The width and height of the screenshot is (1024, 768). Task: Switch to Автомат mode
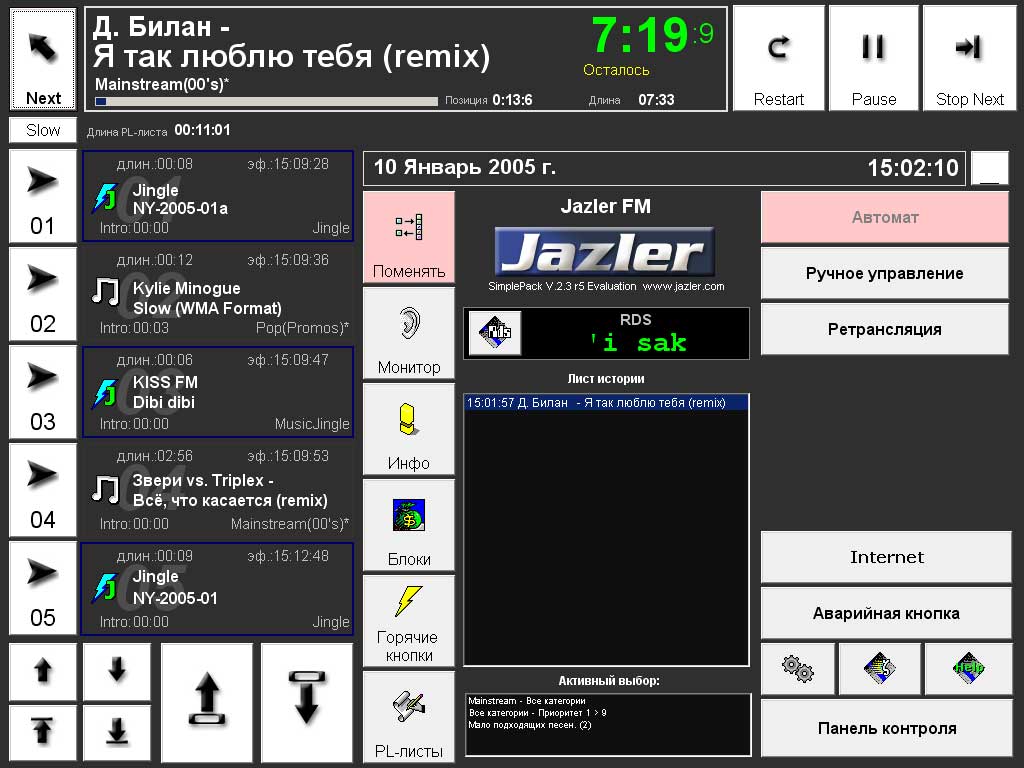click(885, 217)
